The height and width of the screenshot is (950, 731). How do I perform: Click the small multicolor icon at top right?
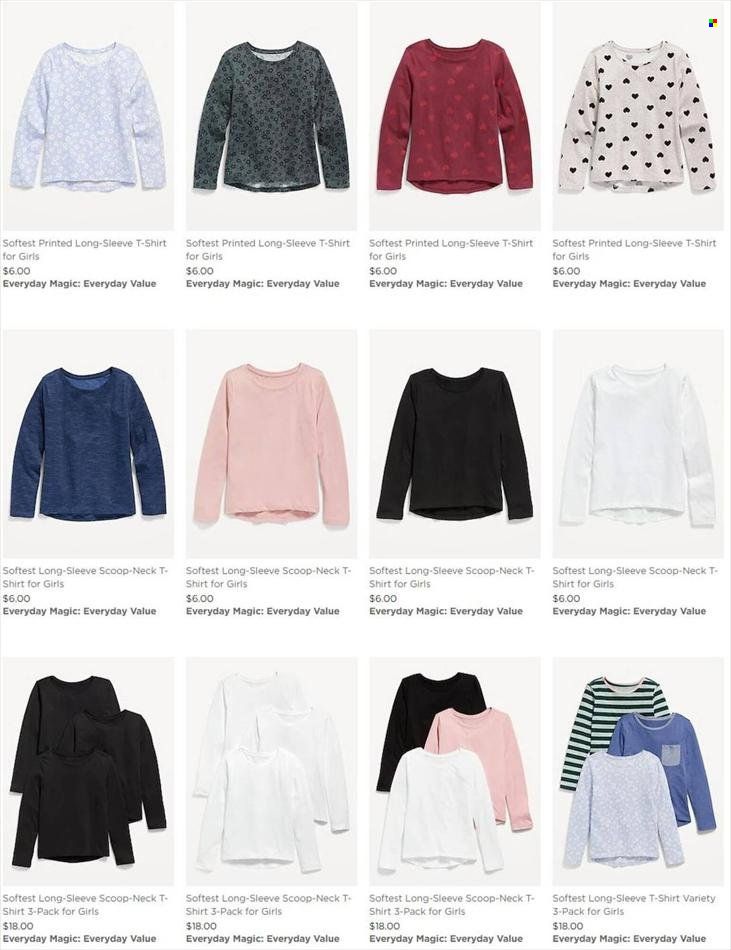(713, 23)
